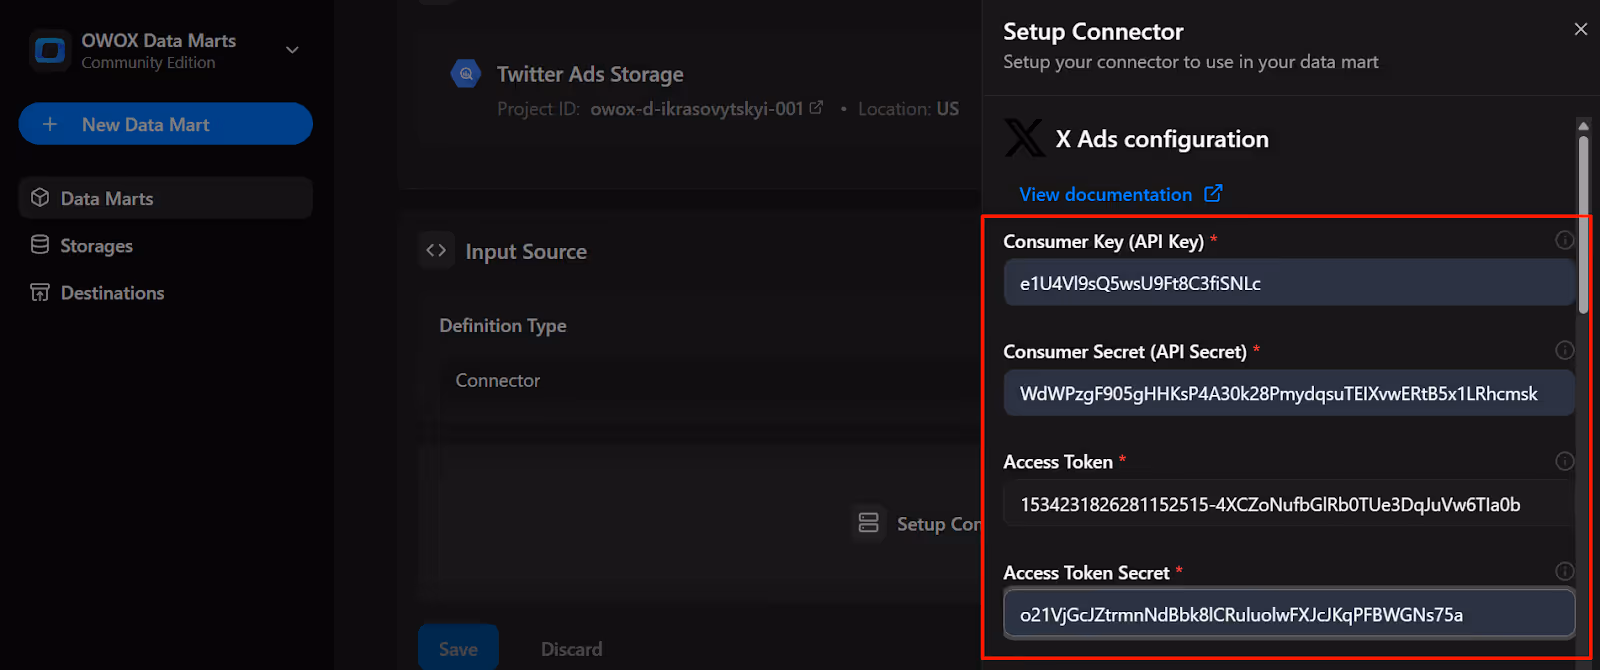Screen dimensions: 1600x670
Task: Click the Consumer Key (API Key) field
Action: click(1289, 283)
